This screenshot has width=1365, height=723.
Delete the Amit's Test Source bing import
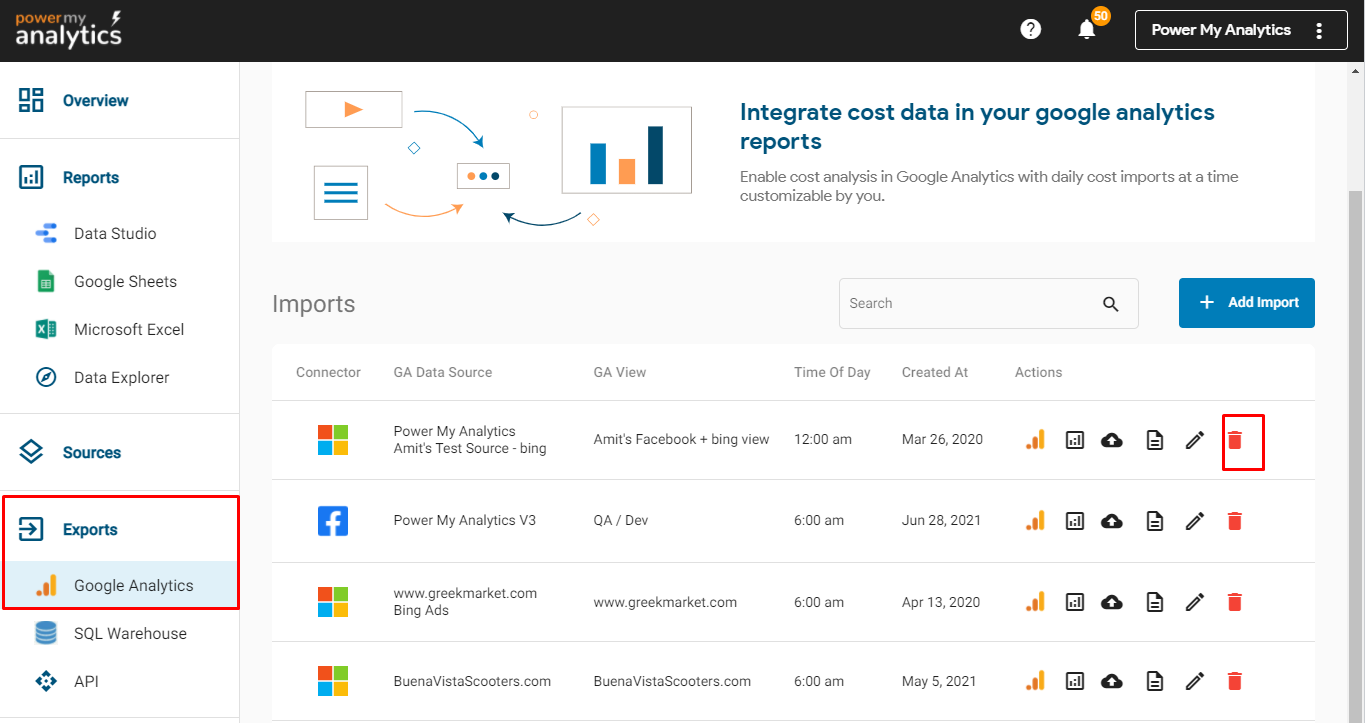pos(1235,440)
